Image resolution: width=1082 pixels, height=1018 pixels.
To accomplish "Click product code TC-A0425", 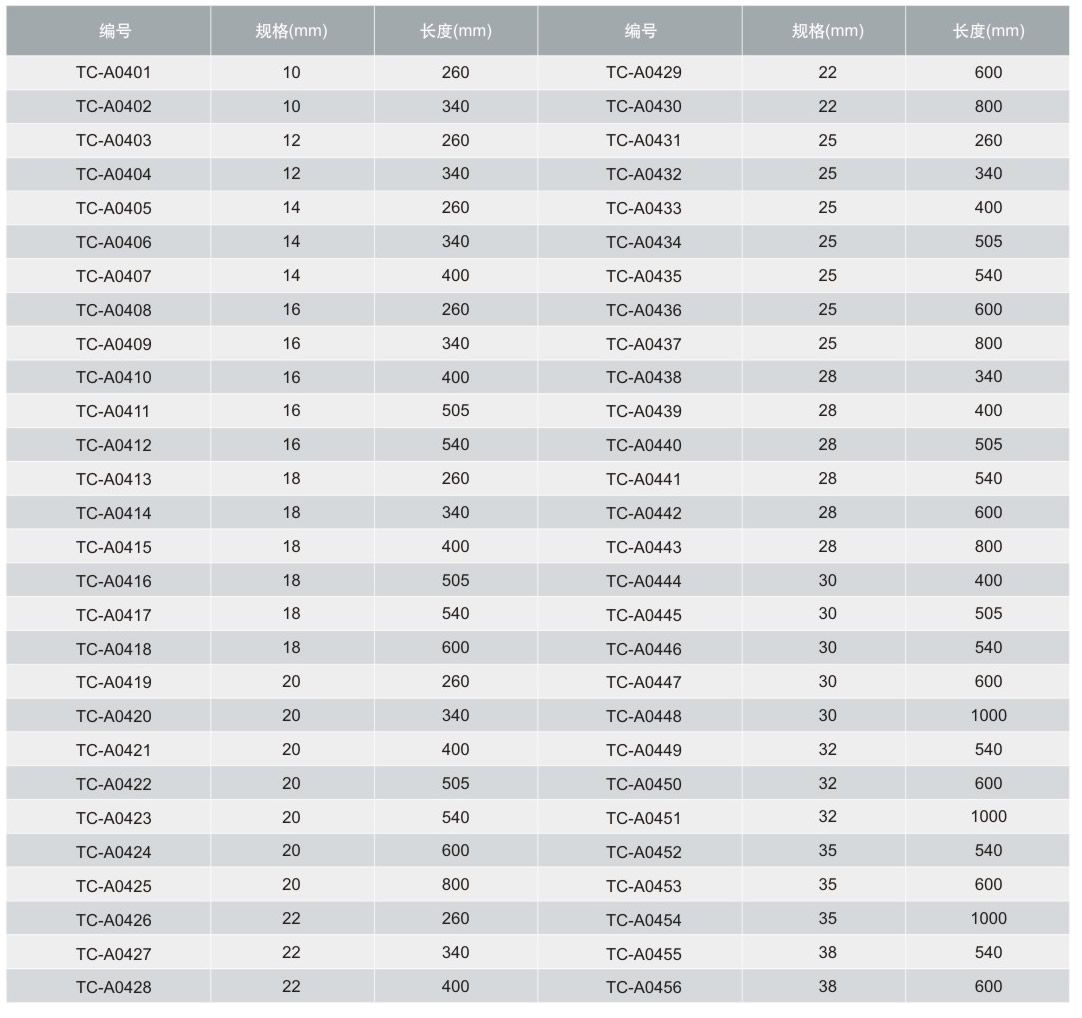I will (113, 886).
